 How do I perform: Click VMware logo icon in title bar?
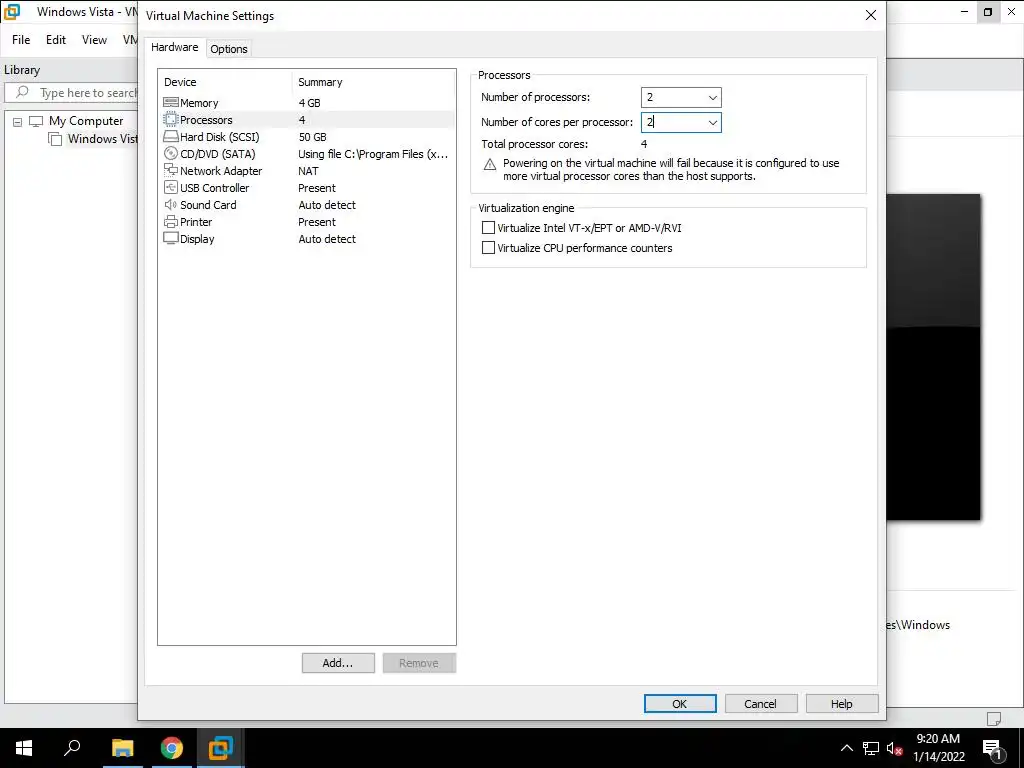[x=12, y=12]
